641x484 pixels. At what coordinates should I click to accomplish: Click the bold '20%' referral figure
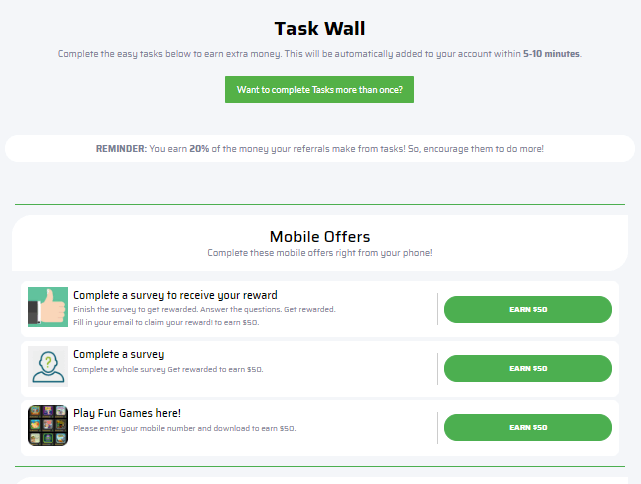pos(199,149)
